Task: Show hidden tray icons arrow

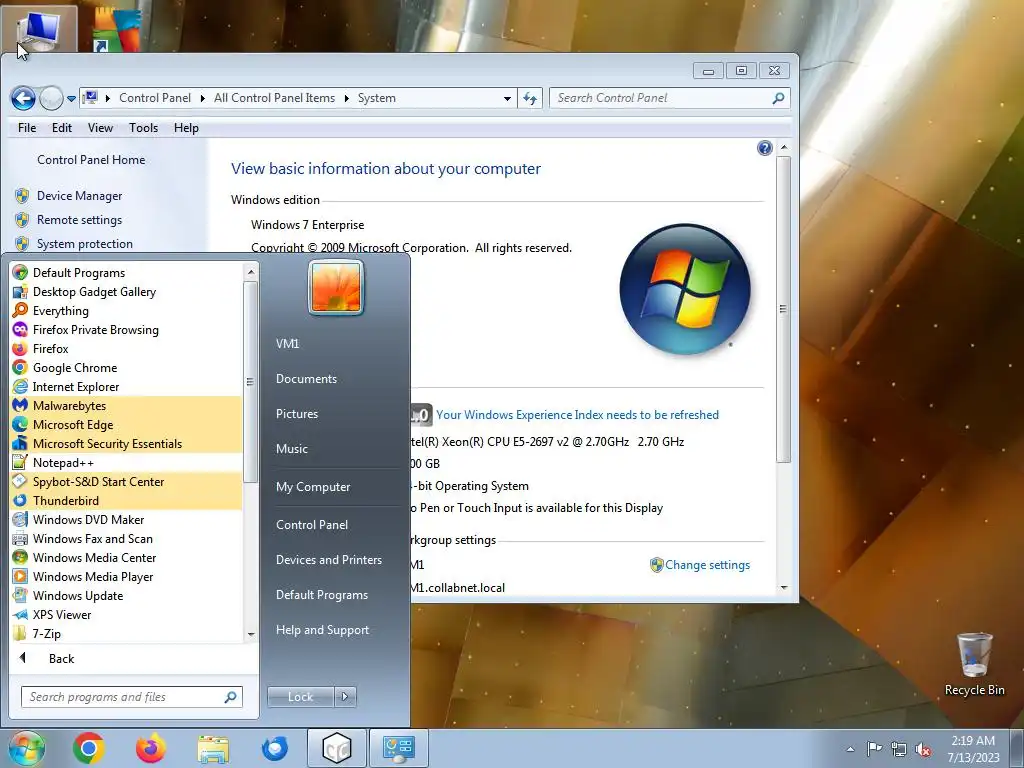Action: pos(850,749)
